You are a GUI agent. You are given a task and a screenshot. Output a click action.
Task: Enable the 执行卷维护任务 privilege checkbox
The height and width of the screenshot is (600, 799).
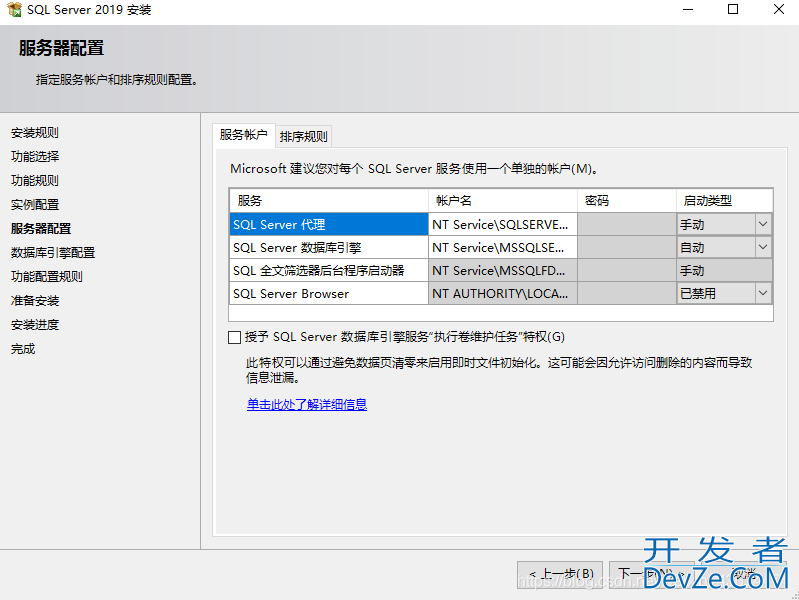(234, 337)
